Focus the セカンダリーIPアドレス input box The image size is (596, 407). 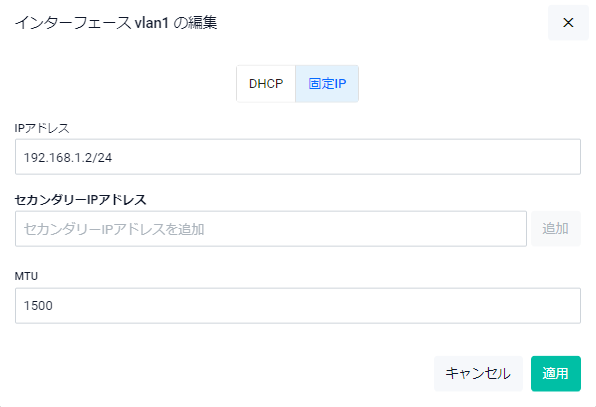(271, 229)
